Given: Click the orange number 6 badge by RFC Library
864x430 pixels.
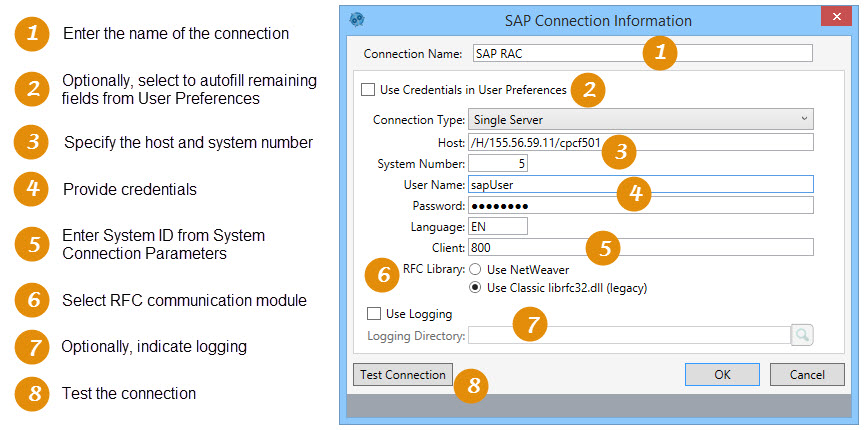Looking at the screenshot, I should pos(382,275).
